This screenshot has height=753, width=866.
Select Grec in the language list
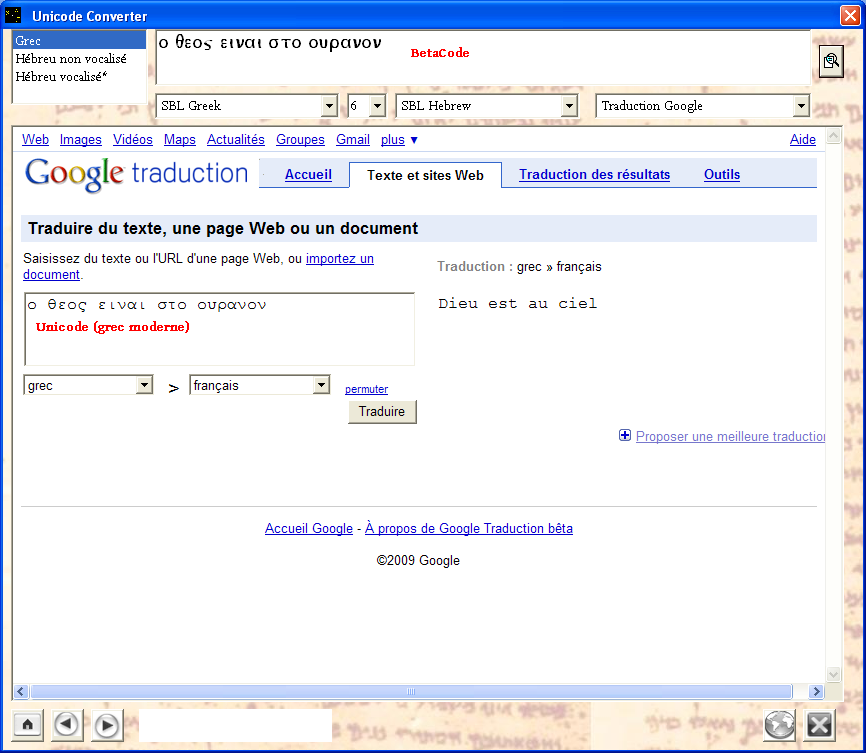pos(79,40)
